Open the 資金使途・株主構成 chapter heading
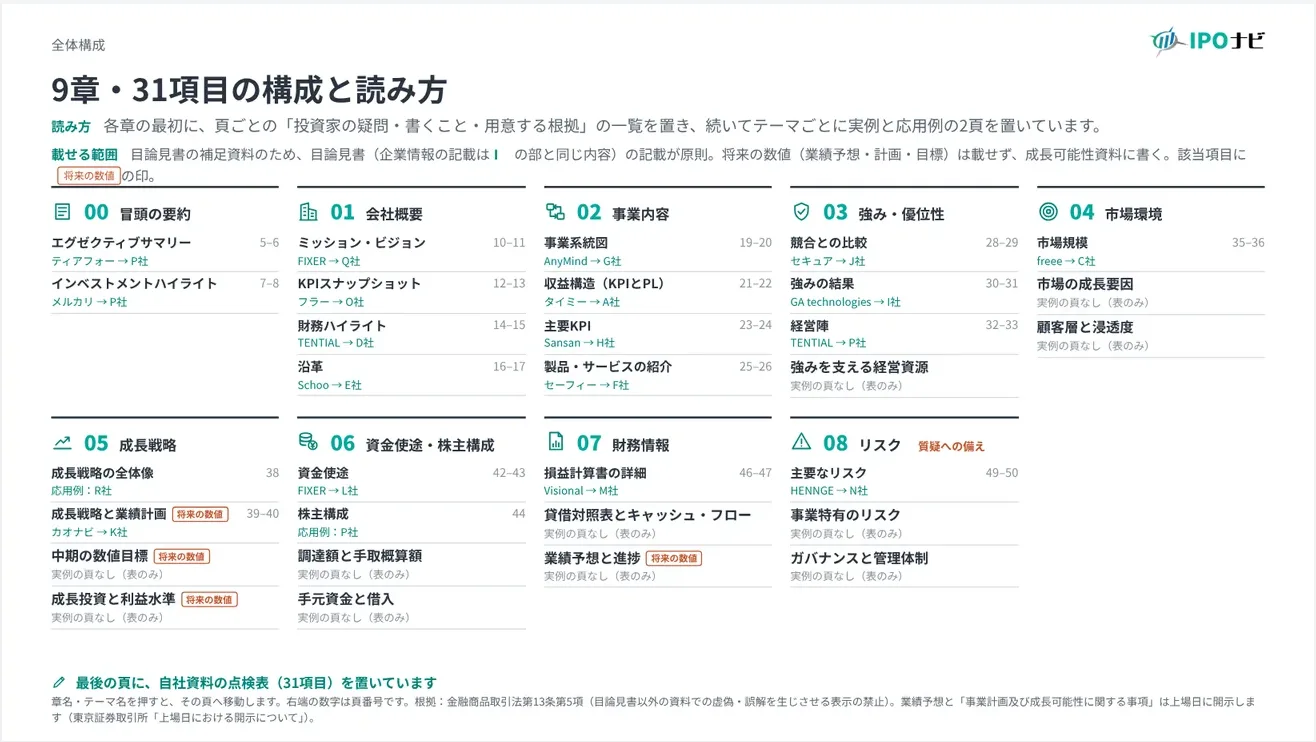 [430, 445]
